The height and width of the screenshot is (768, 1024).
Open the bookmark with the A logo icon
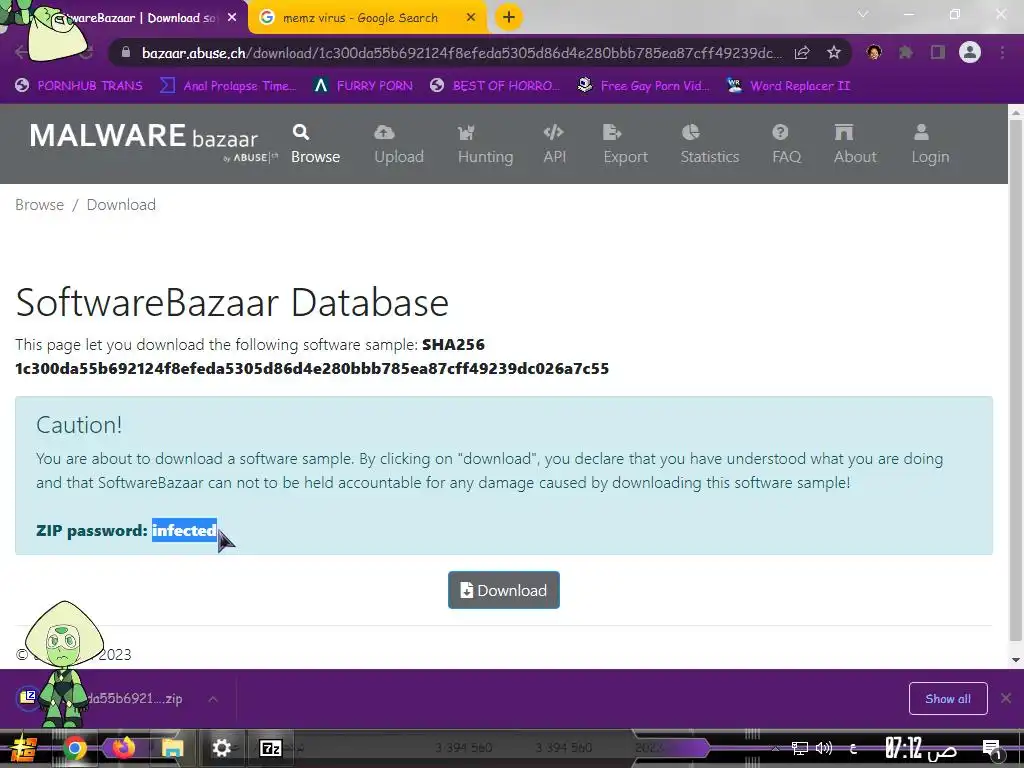[x=363, y=86]
